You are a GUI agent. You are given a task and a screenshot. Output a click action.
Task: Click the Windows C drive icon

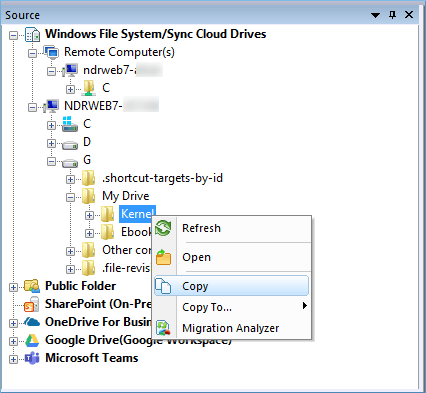(x=70, y=124)
